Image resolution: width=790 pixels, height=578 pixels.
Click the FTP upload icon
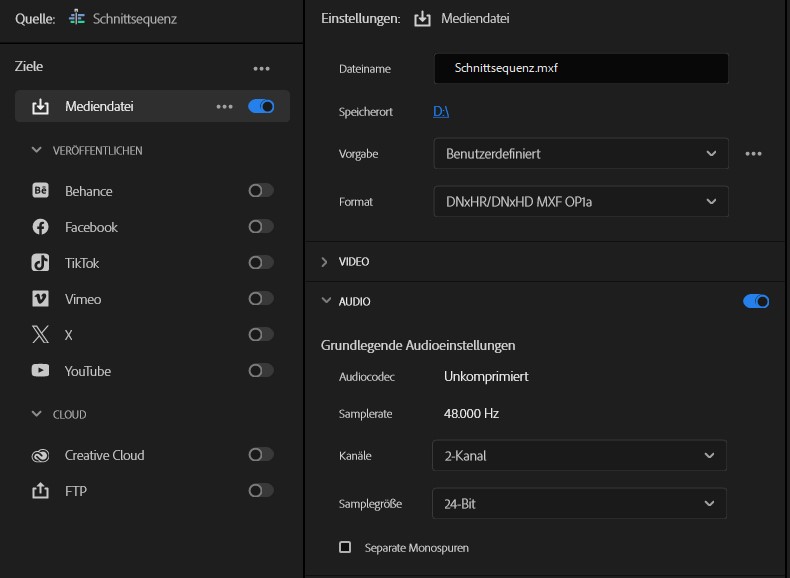pyautogui.click(x=41, y=491)
